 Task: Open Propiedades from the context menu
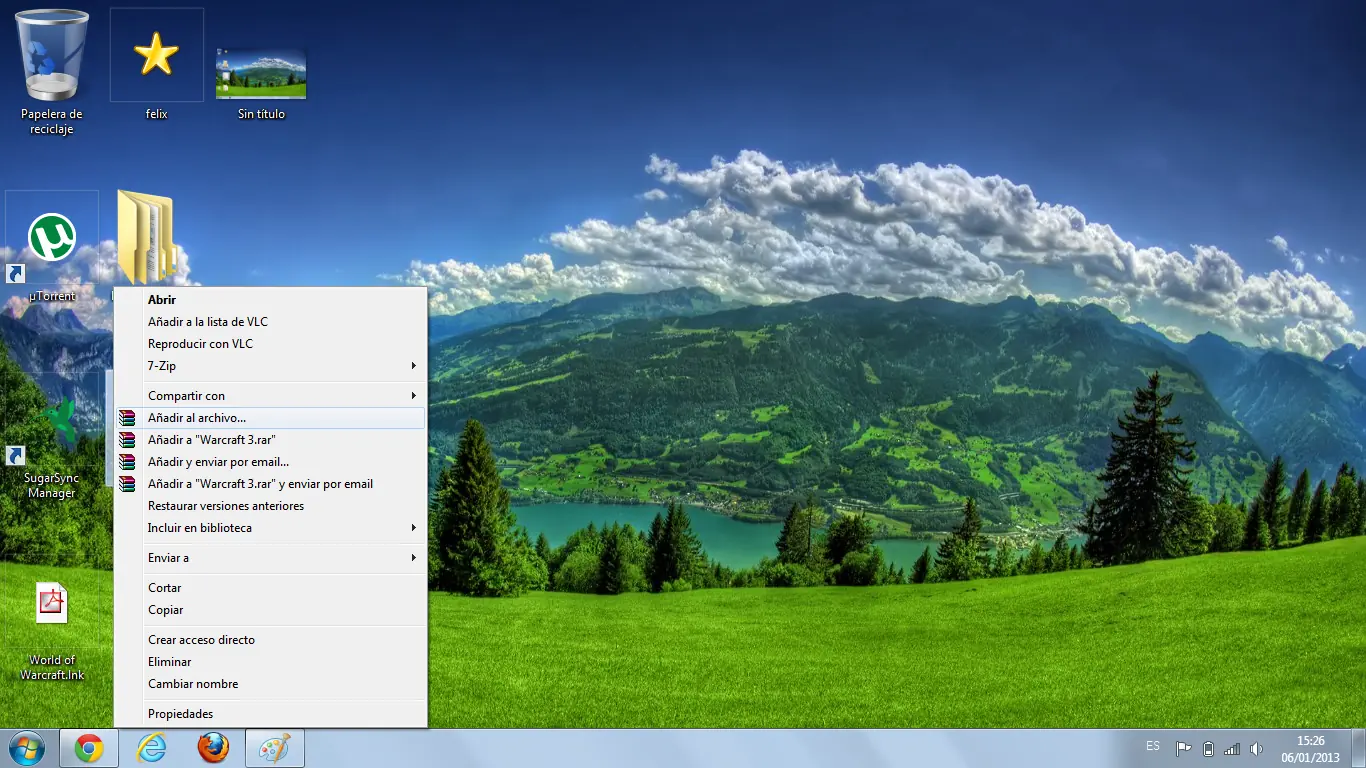pos(270,714)
